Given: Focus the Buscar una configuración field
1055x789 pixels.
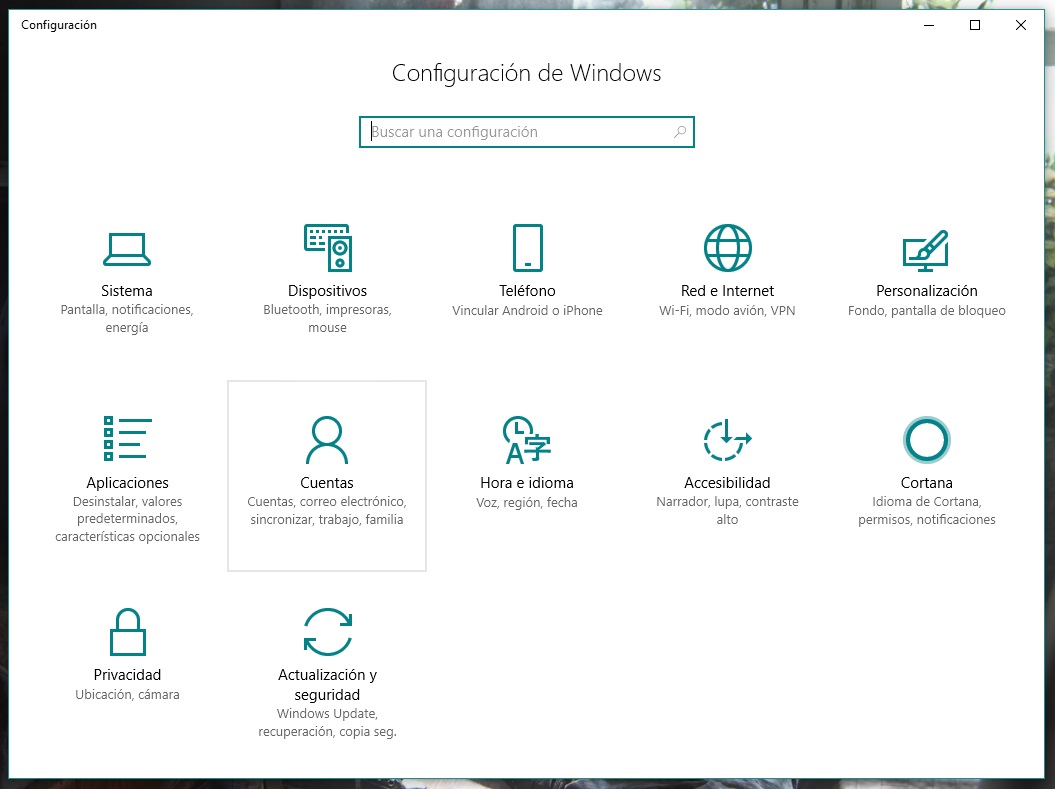Looking at the screenshot, I should tap(527, 132).
